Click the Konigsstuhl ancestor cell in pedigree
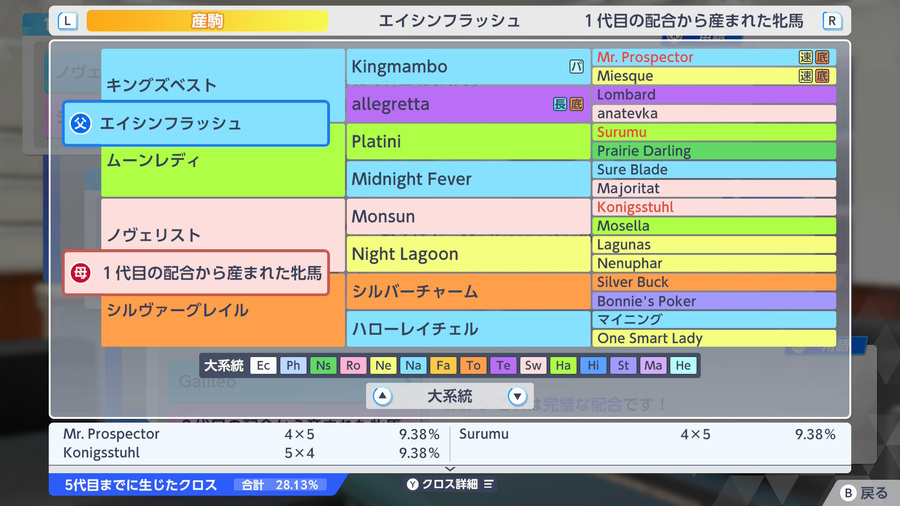The image size is (900, 506). (713, 207)
